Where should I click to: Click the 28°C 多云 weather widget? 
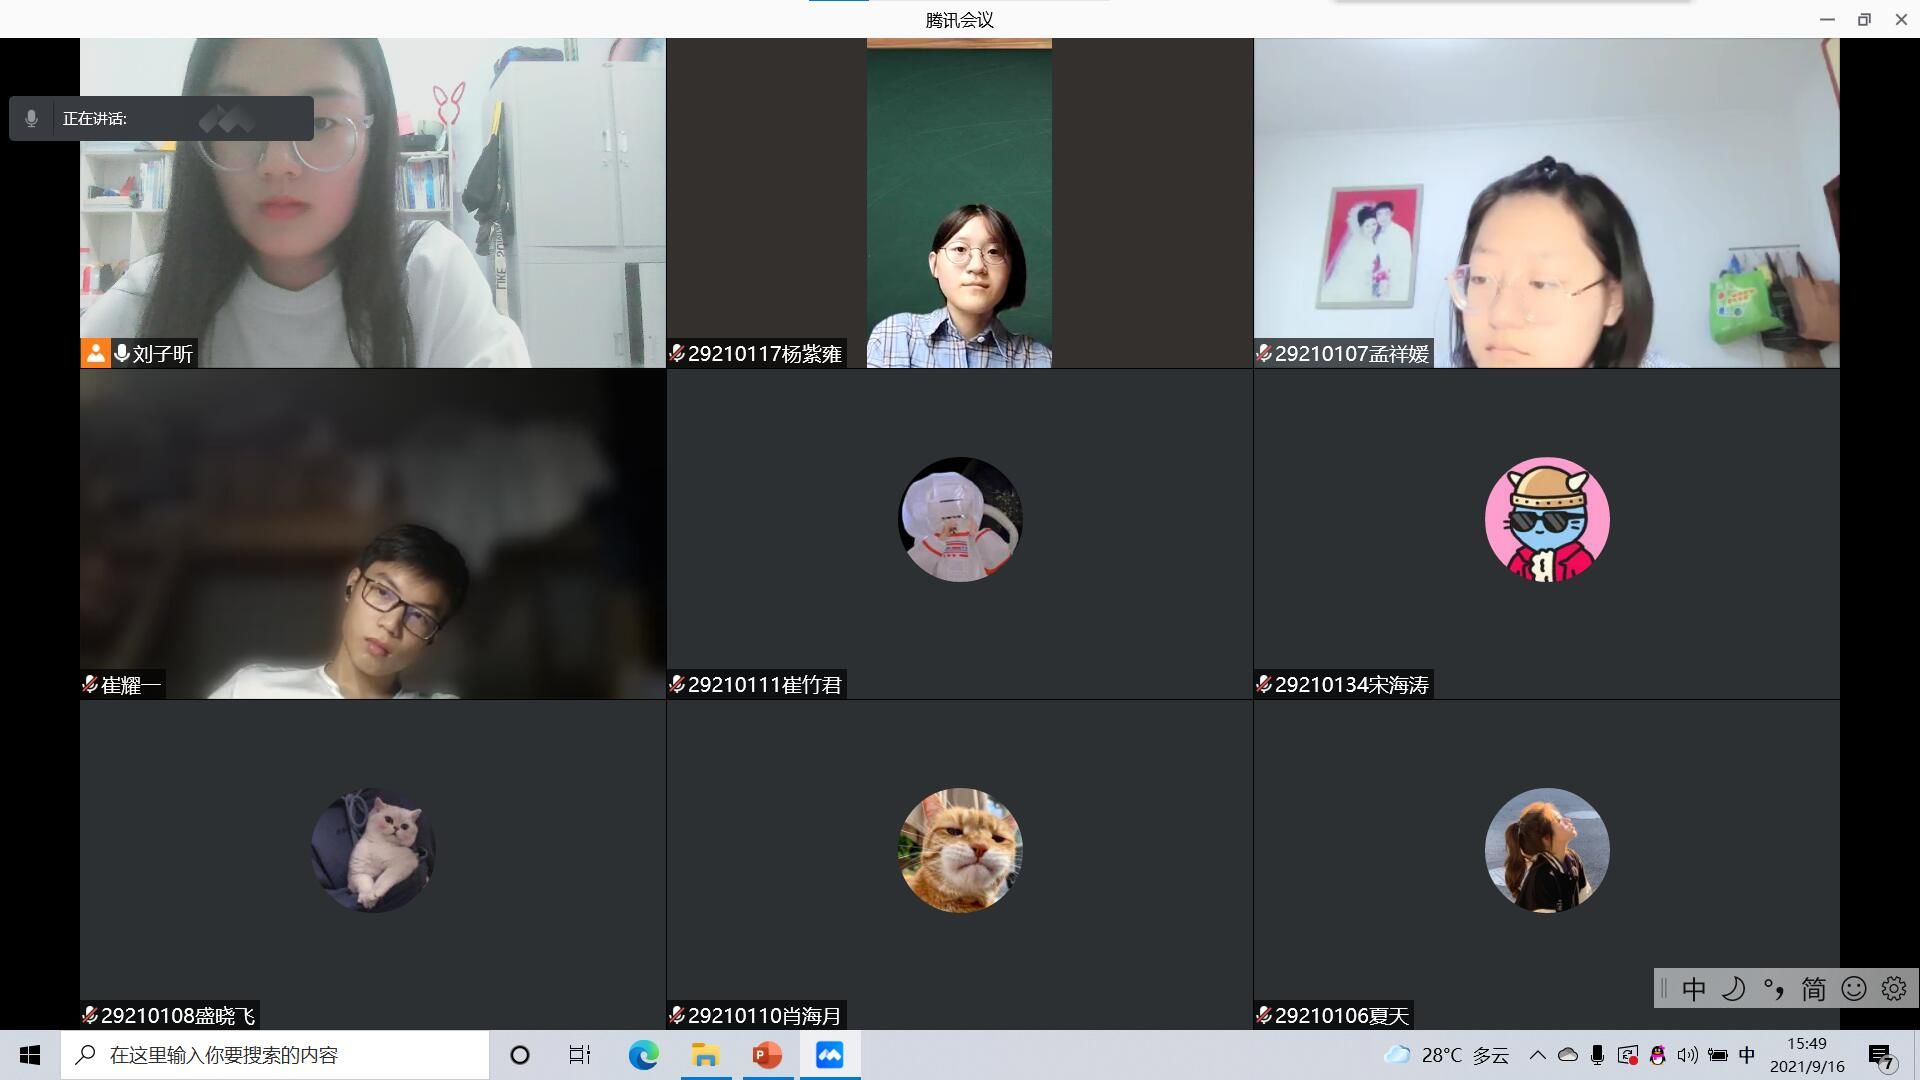pos(1446,1055)
